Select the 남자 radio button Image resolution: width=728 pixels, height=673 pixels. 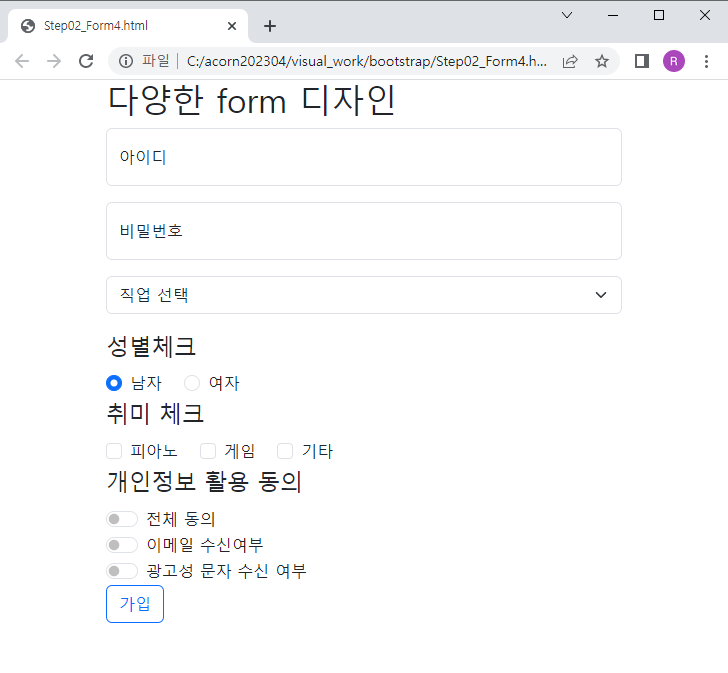tap(114, 383)
